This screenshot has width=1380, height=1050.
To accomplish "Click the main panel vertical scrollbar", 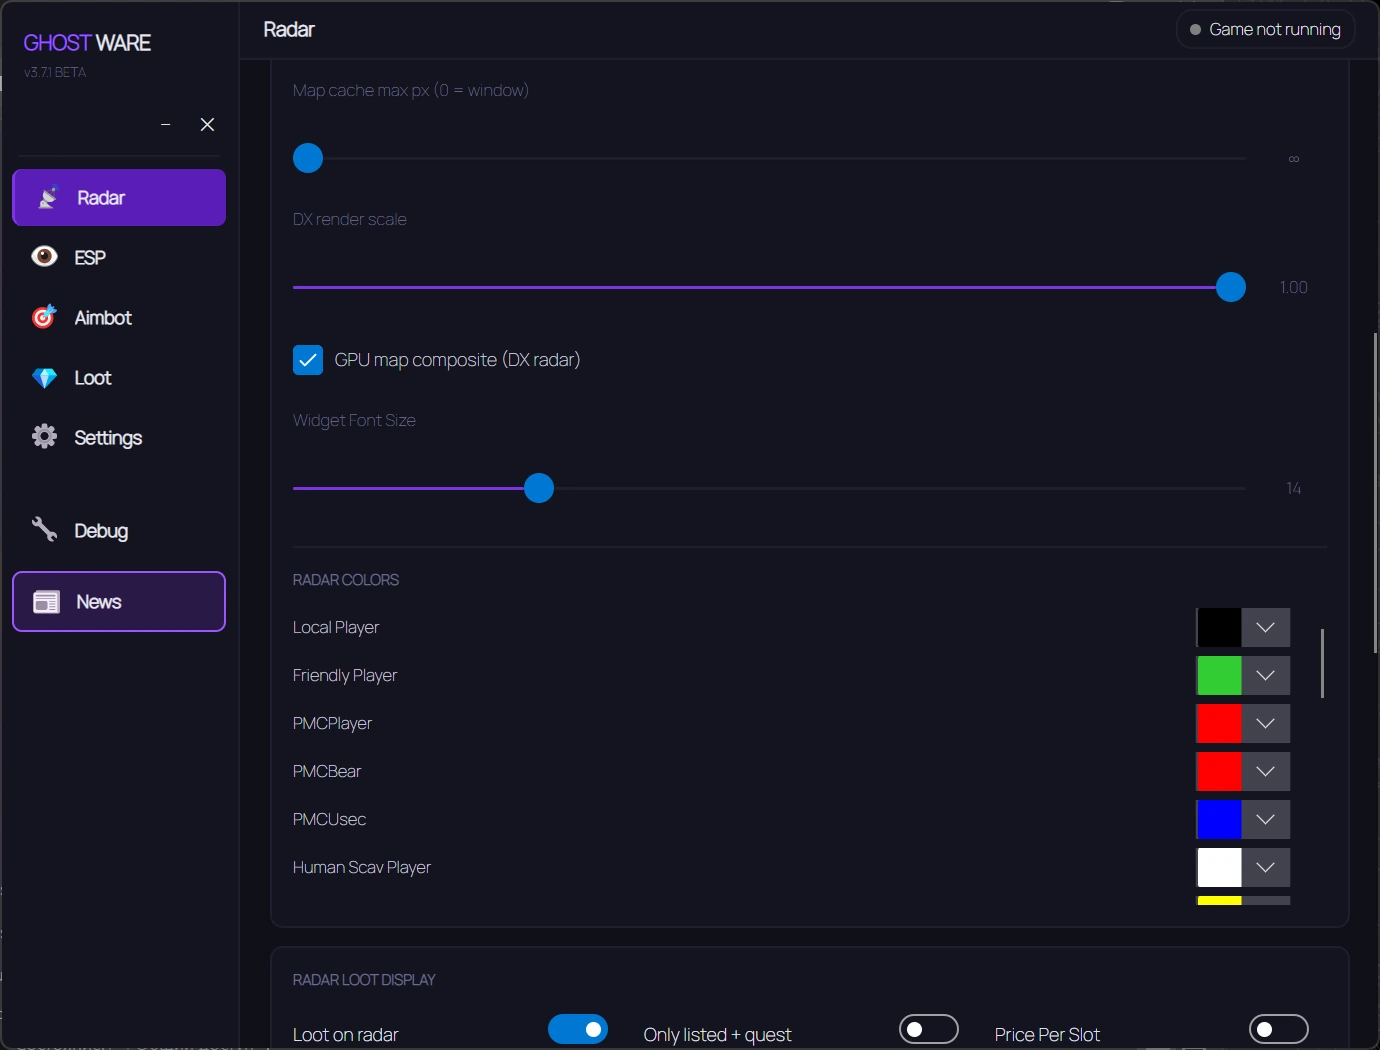I will click(1376, 492).
